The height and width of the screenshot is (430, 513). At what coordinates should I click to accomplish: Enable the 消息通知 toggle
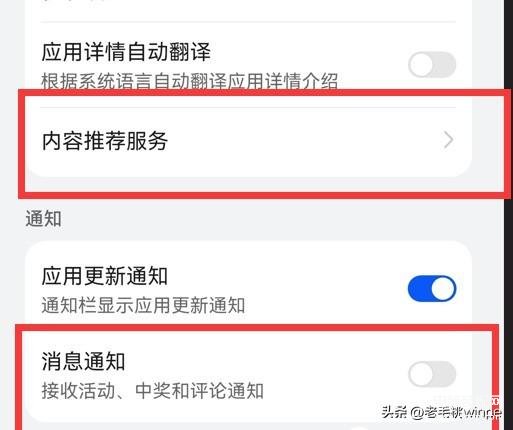pos(432,374)
